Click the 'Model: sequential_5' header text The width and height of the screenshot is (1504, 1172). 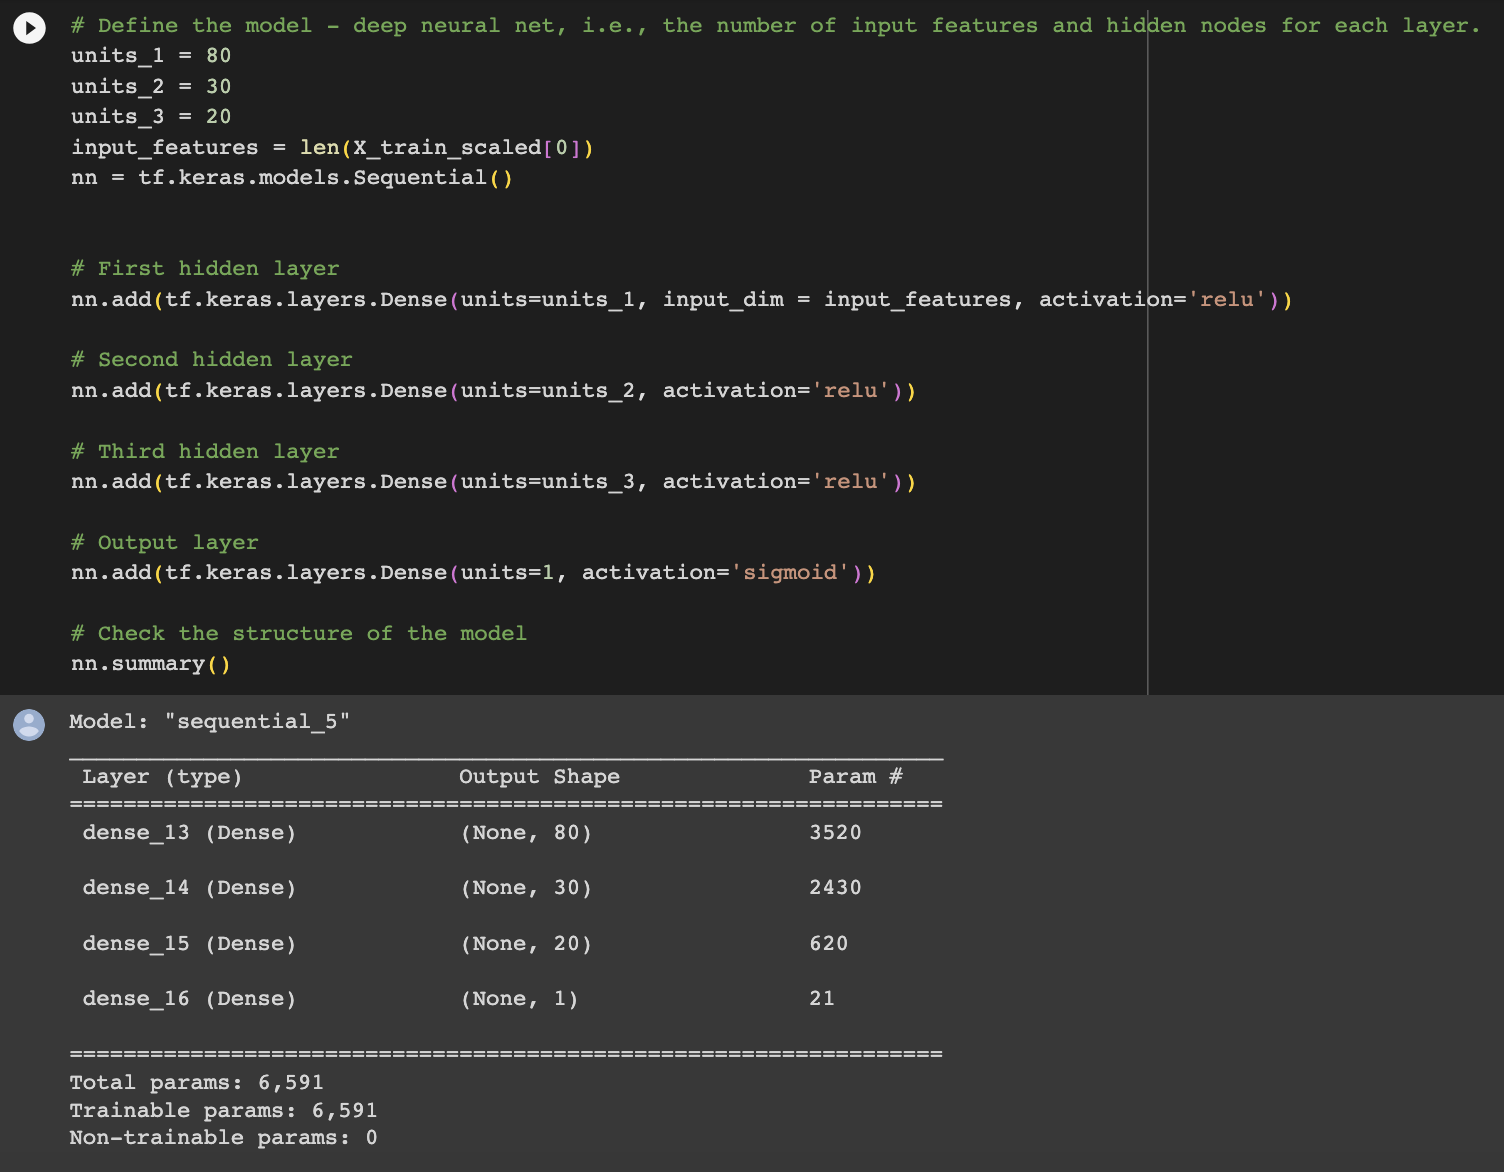pyautogui.click(x=209, y=721)
